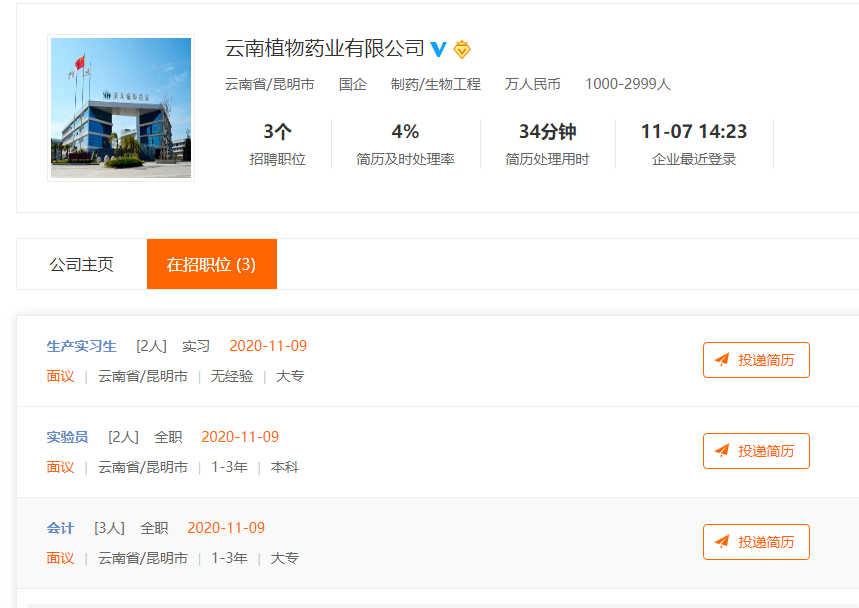859x608 pixels.
Task: Click the 3个 招聘职位 statistic
Action: pos(277,144)
